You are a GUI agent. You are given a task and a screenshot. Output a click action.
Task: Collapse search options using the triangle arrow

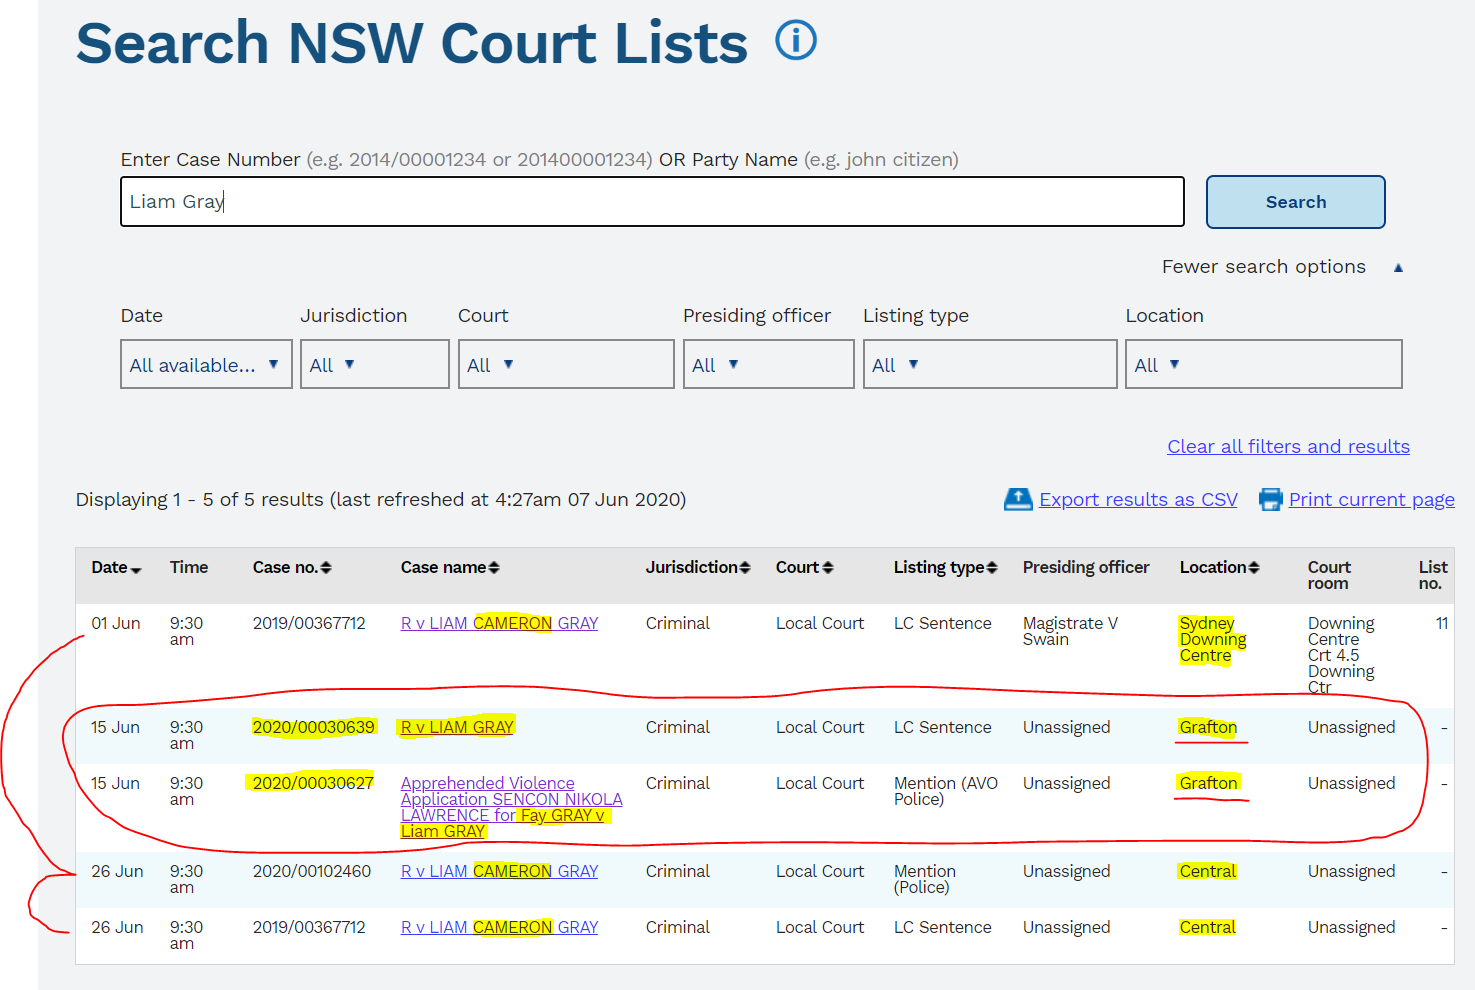pyautogui.click(x=1398, y=268)
